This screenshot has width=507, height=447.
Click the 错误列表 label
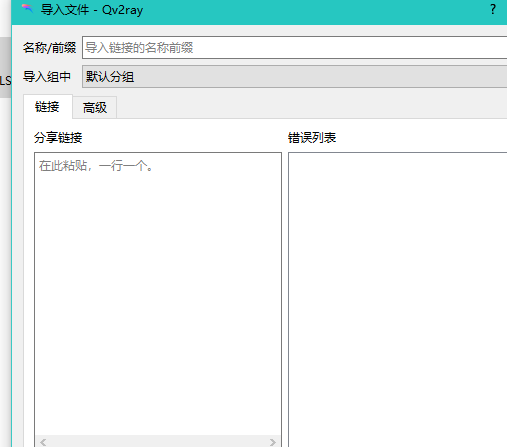pos(312,138)
